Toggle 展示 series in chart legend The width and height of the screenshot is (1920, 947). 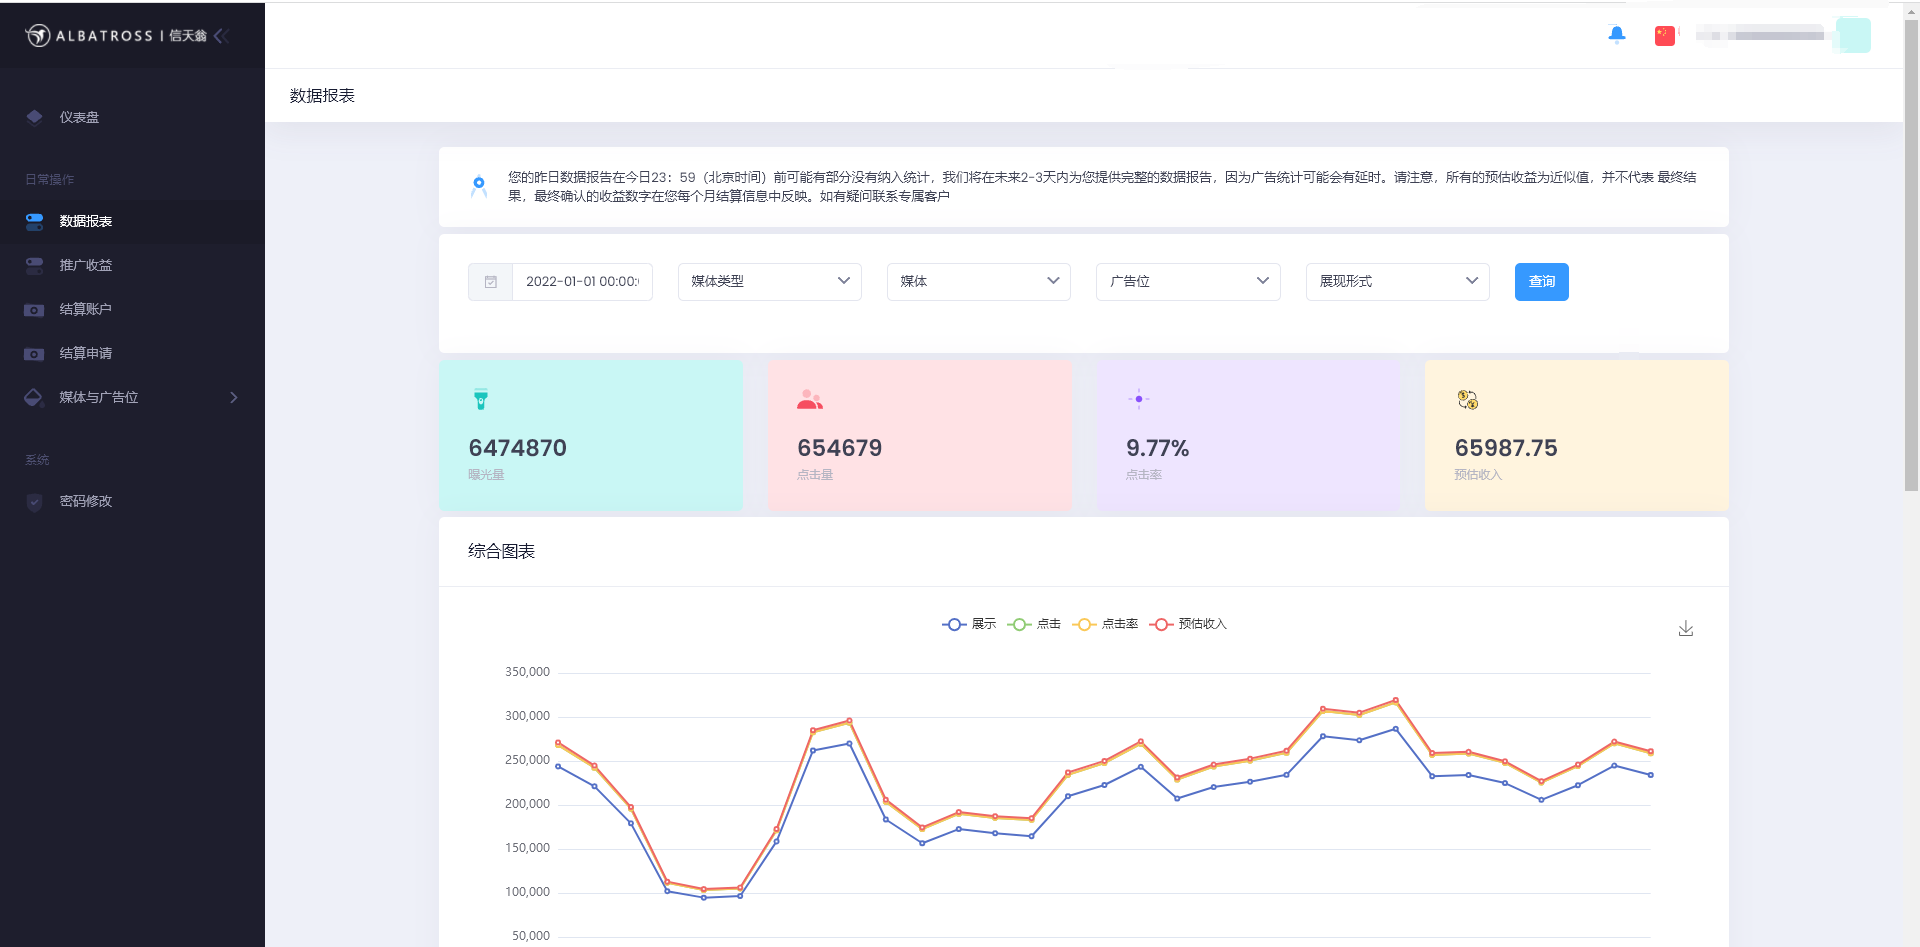click(x=969, y=624)
